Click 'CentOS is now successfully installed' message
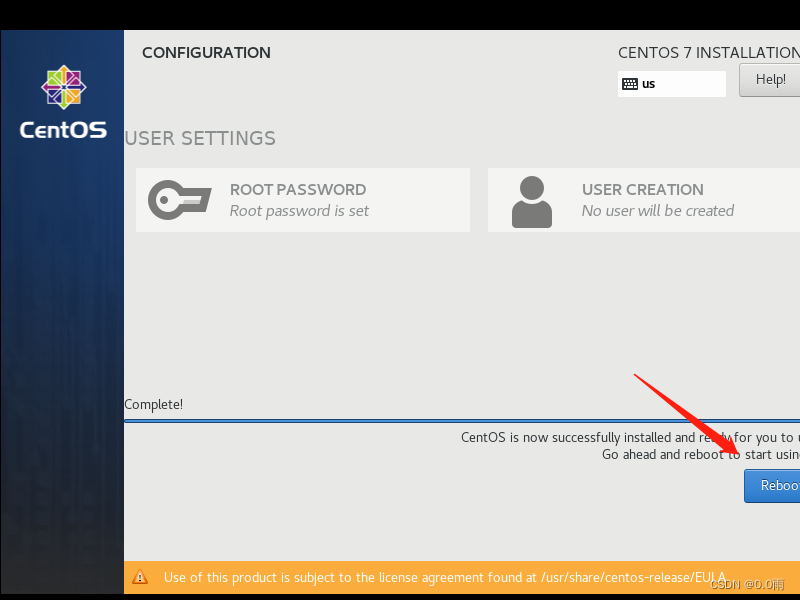The width and height of the screenshot is (800, 600). [630, 438]
